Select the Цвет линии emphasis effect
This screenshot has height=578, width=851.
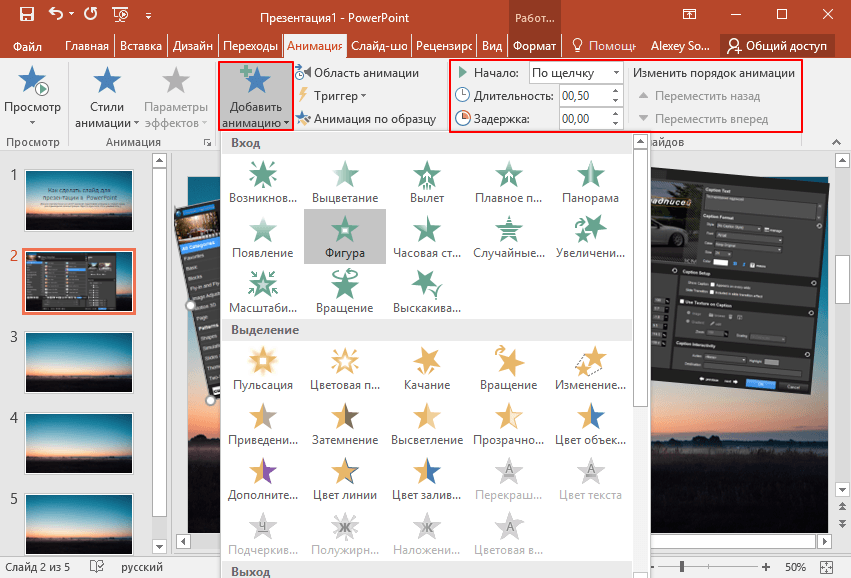coord(344,478)
